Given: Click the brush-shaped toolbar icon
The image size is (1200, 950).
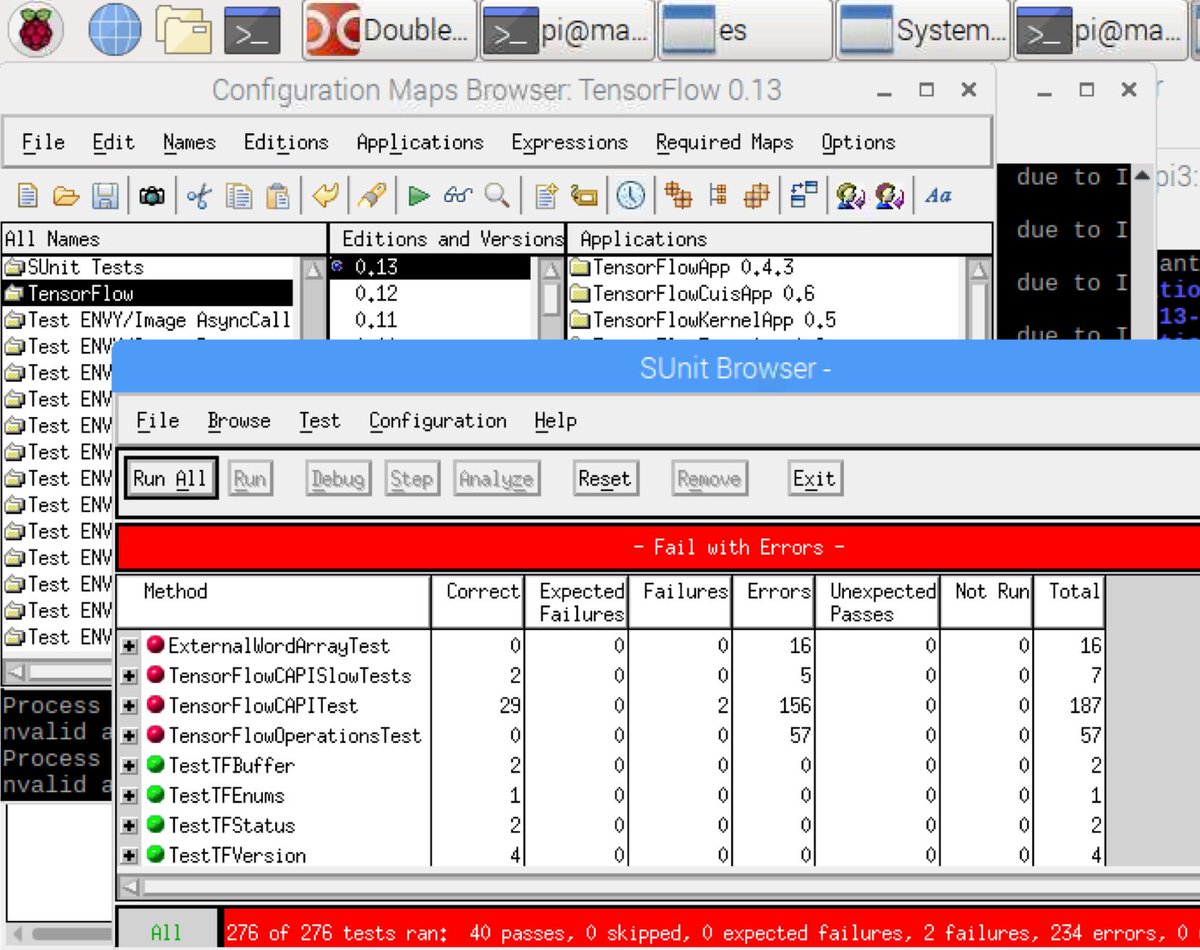Looking at the screenshot, I should 372,196.
